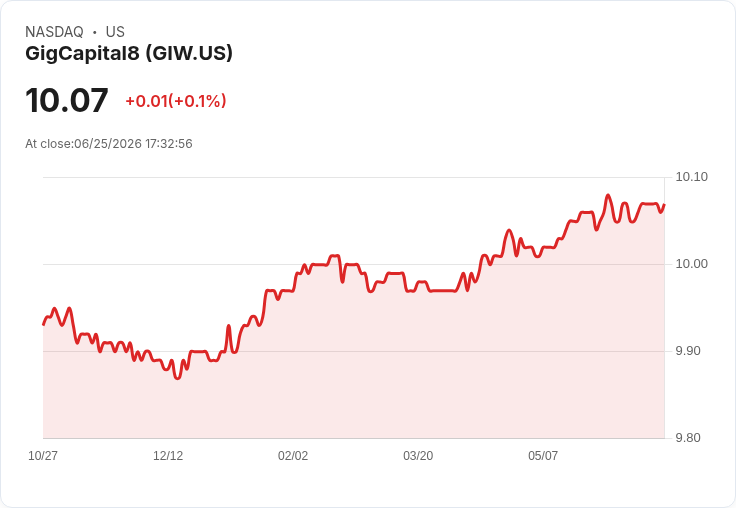The height and width of the screenshot is (508, 736).
Task: Click the 05/07 date on x-axis
Action: click(x=543, y=455)
